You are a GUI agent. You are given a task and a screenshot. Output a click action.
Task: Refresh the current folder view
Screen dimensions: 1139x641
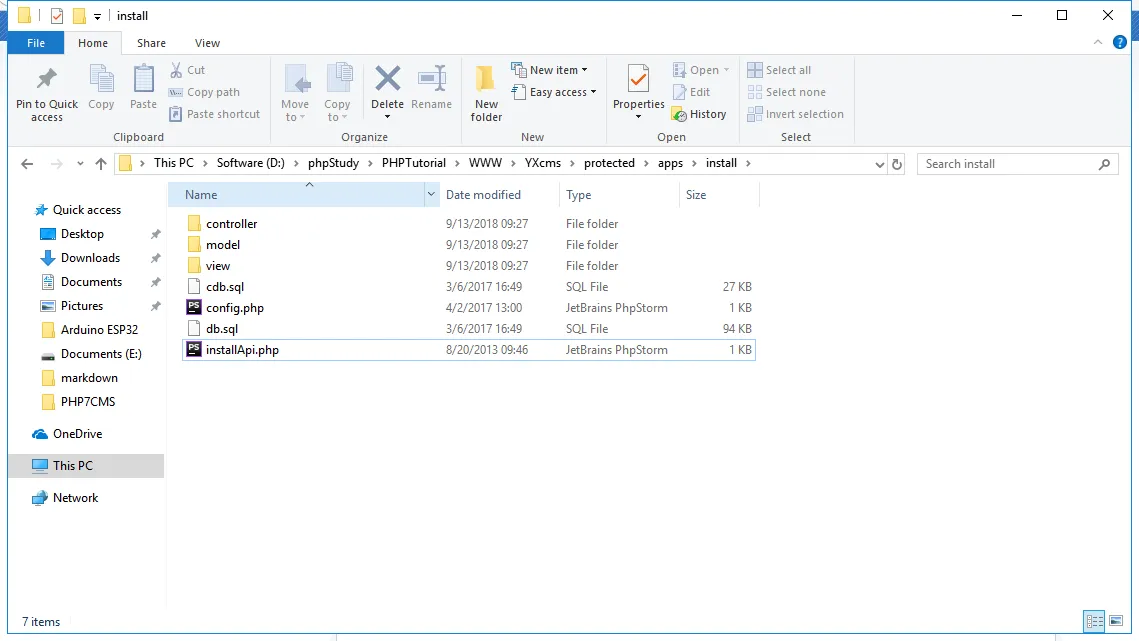[x=897, y=164]
